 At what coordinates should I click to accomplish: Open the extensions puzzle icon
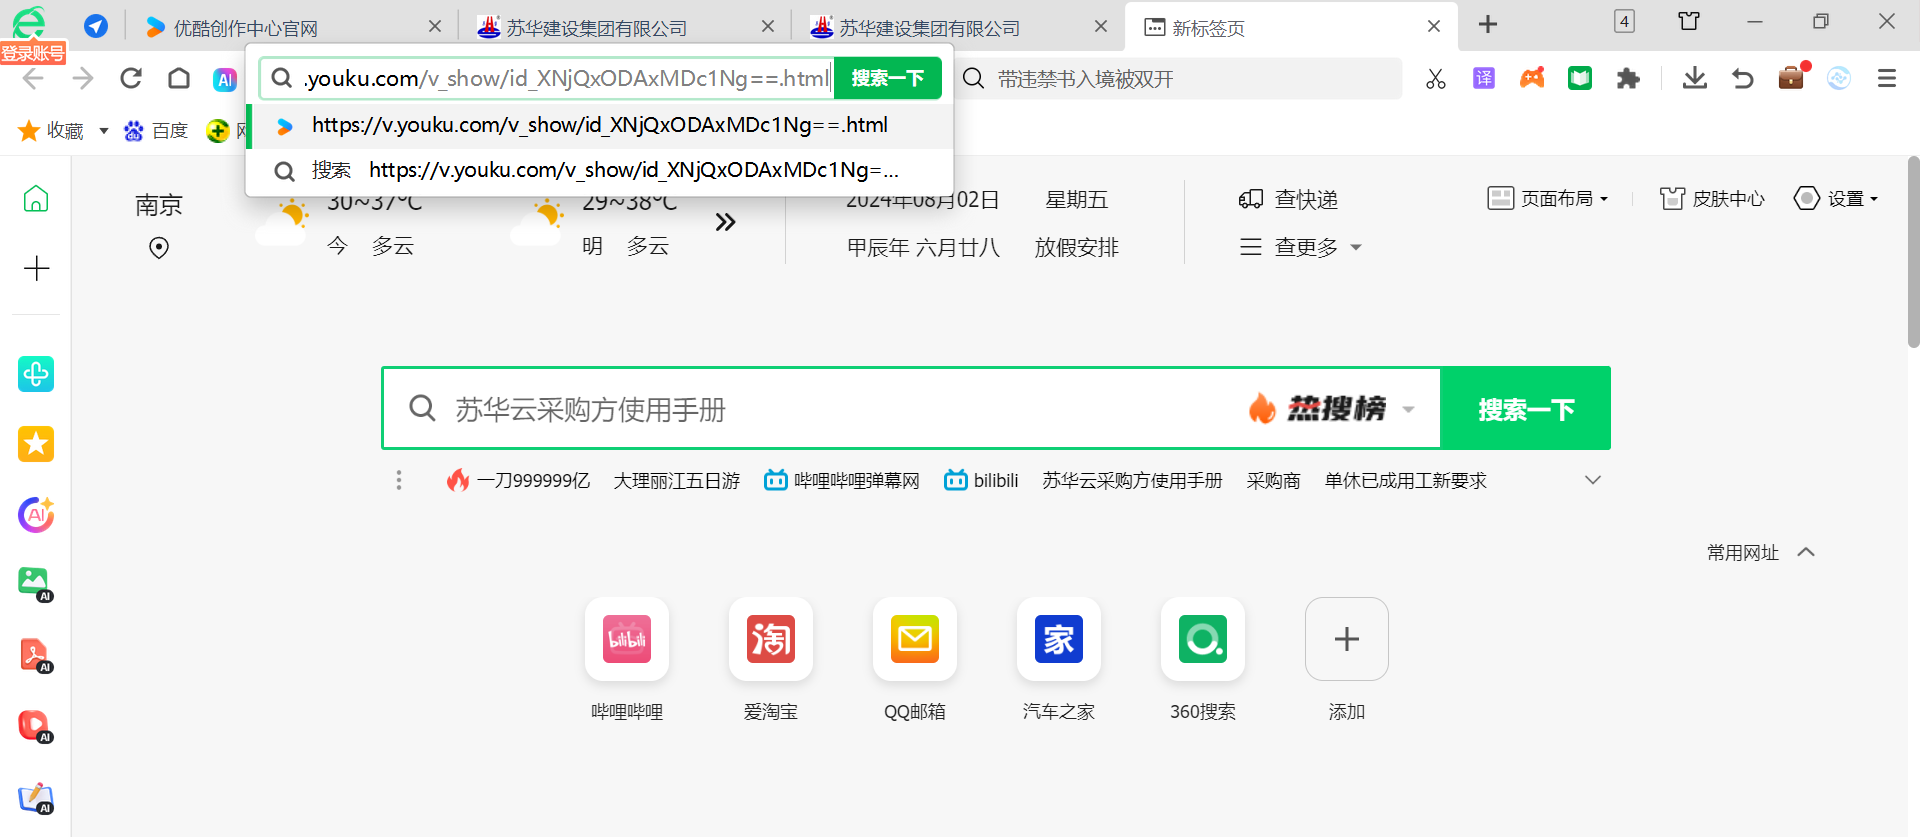[1628, 78]
